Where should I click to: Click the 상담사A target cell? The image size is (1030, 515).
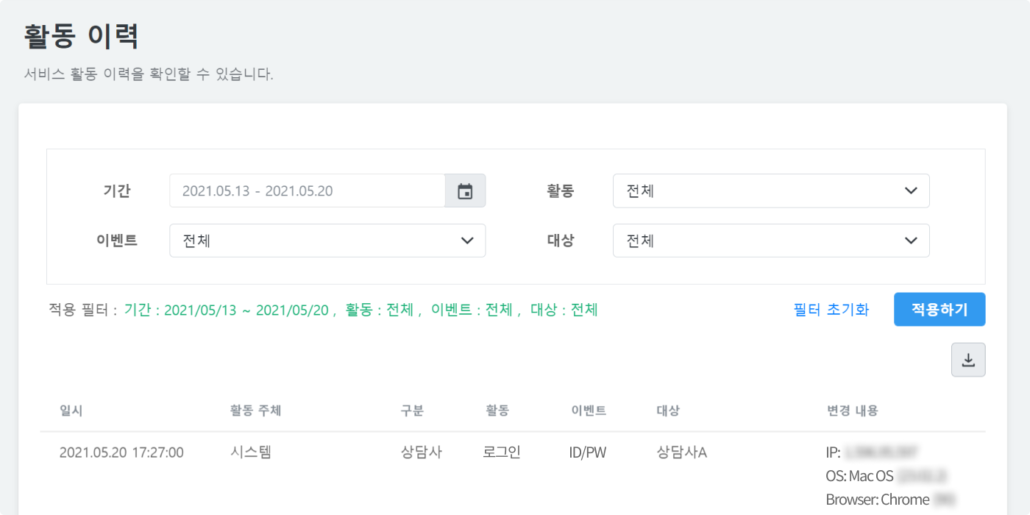(x=681, y=453)
